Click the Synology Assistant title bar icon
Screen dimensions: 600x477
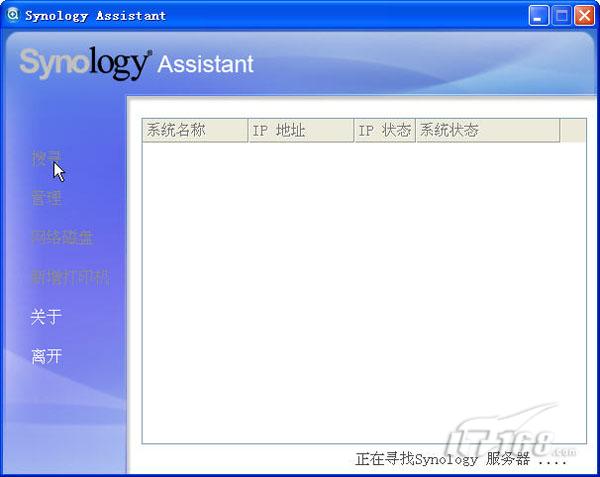coord(13,15)
